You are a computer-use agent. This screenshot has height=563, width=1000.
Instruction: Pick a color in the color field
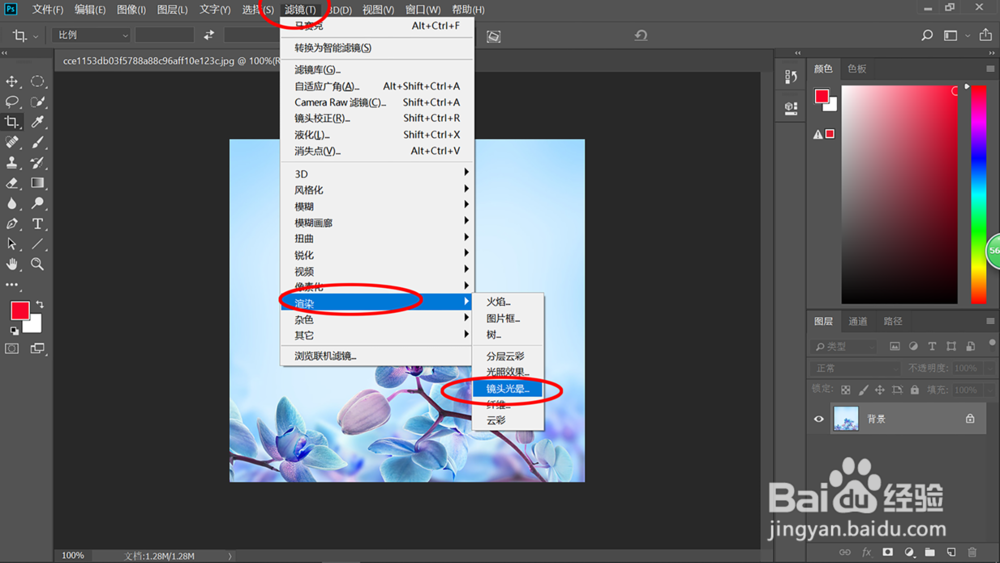click(899, 194)
